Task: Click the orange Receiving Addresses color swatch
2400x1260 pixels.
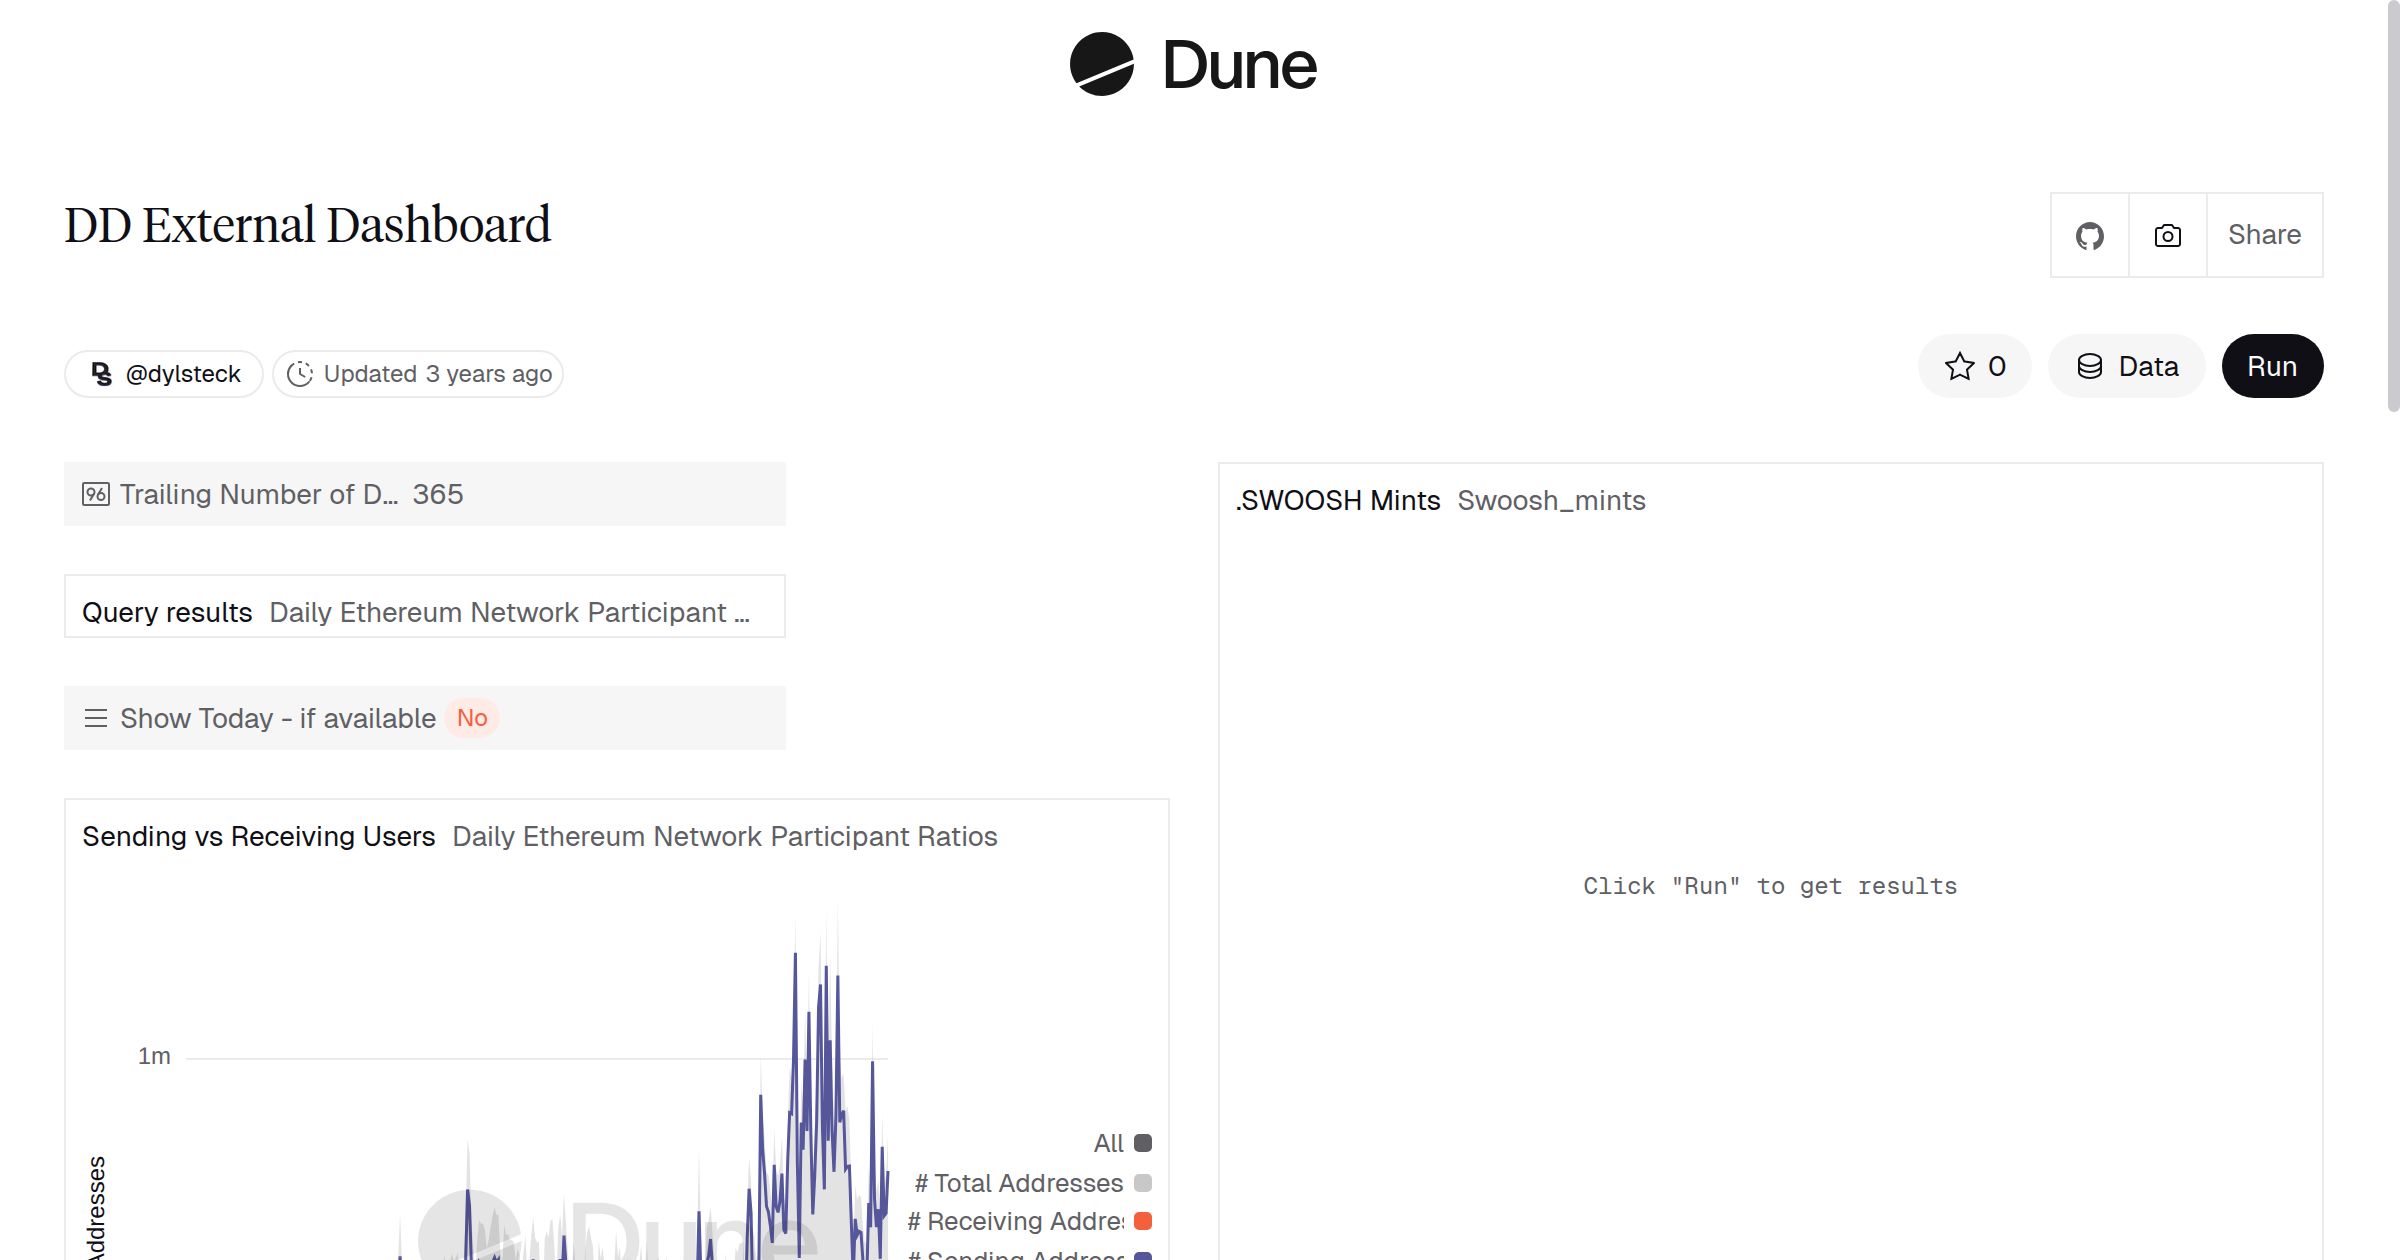Action: (x=1141, y=1220)
